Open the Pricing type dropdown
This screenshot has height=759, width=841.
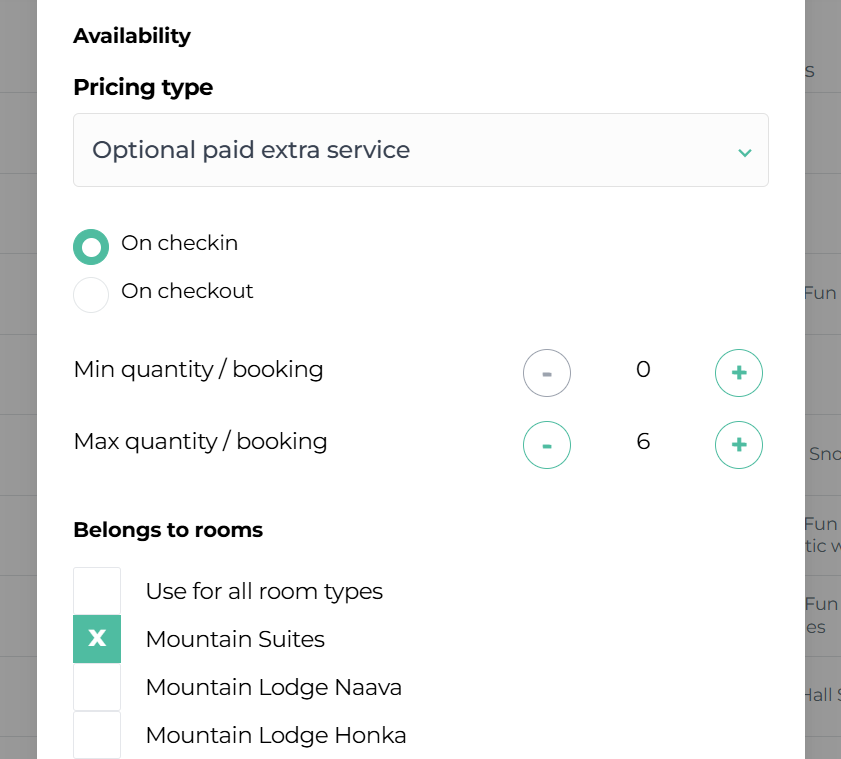[x=420, y=150]
